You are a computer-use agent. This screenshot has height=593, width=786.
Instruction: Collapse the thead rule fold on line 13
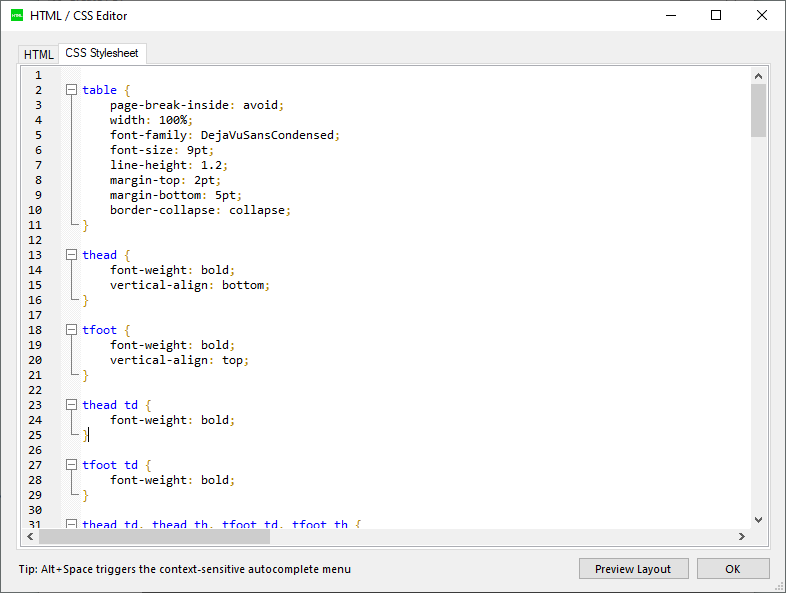72,255
